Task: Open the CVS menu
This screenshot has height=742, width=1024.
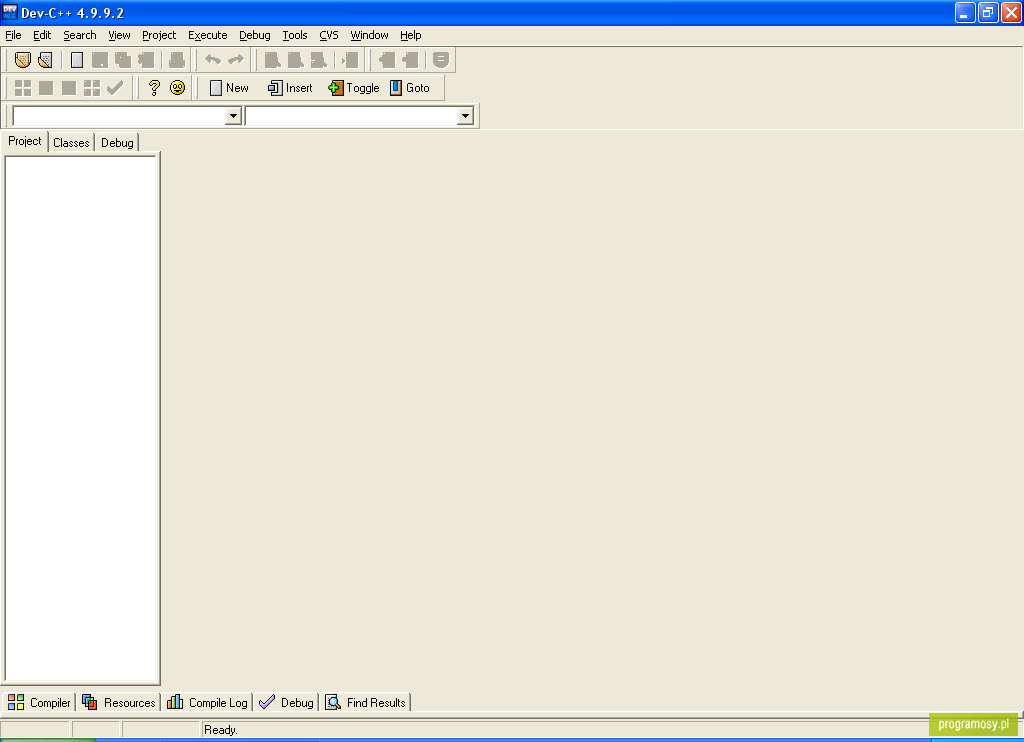Action: coord(328,35)
